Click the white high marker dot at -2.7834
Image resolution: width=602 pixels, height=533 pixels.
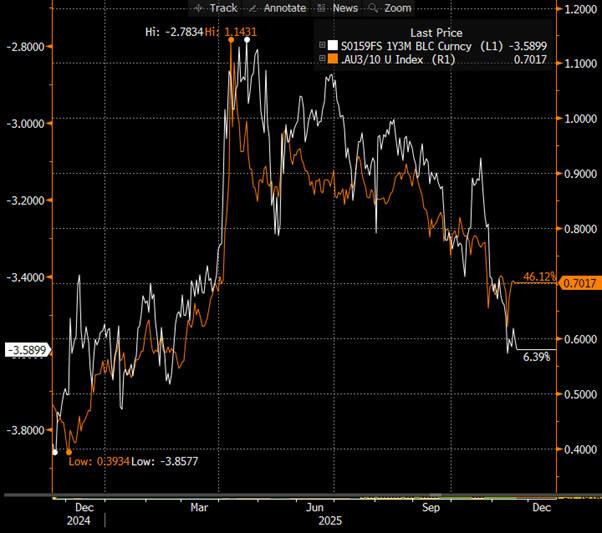tap(247, 40)
